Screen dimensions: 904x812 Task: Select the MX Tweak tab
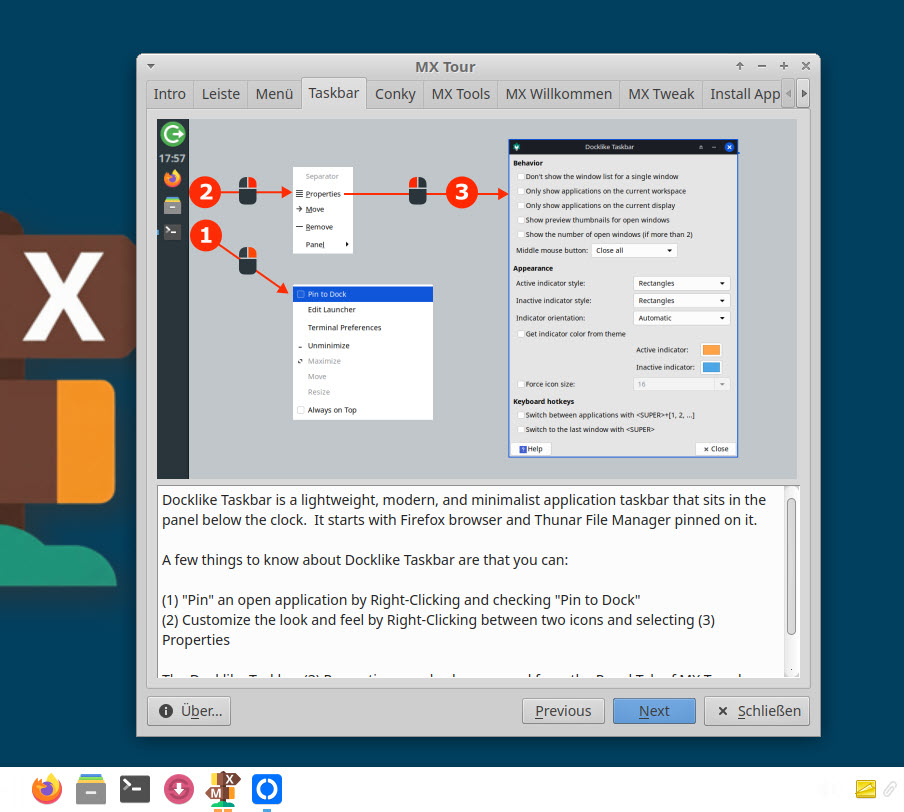660,94
